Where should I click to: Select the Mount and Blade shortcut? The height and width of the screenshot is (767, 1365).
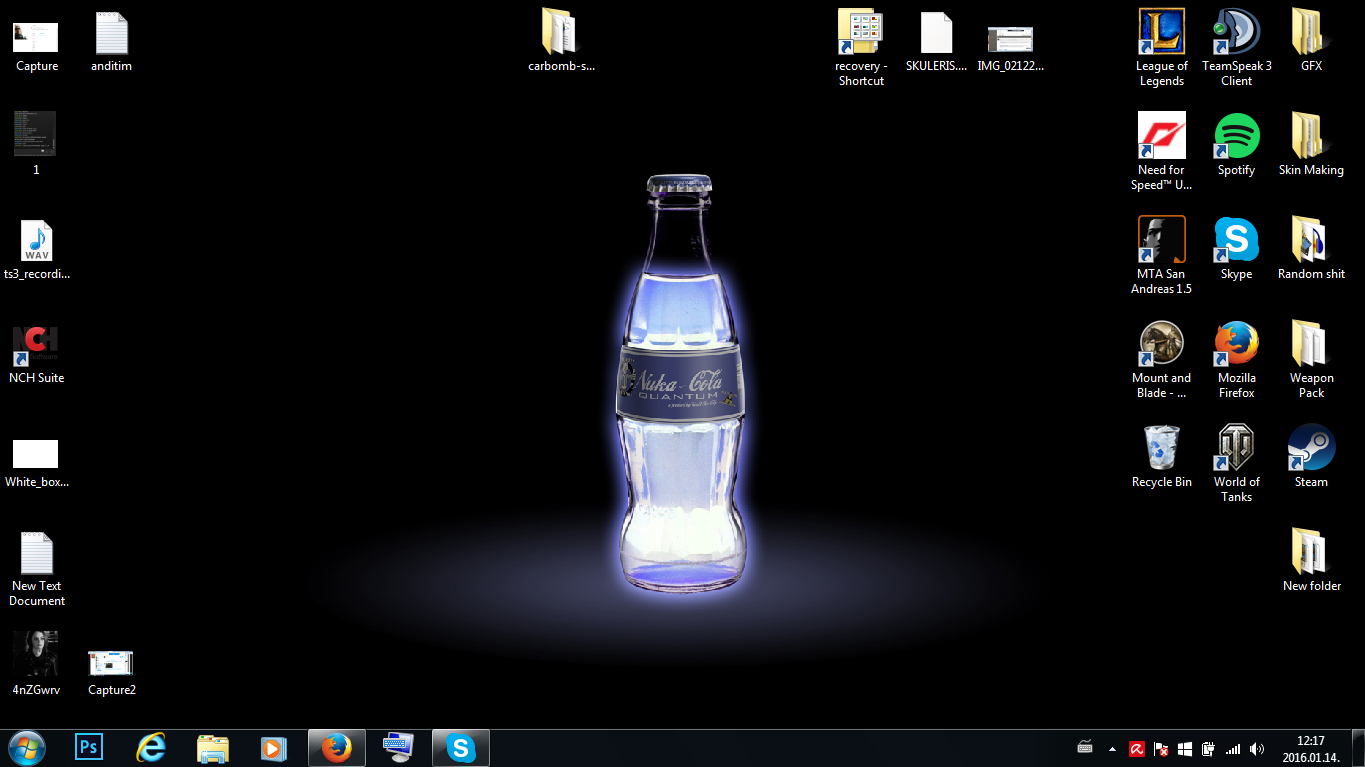[x=1161, y=360]
